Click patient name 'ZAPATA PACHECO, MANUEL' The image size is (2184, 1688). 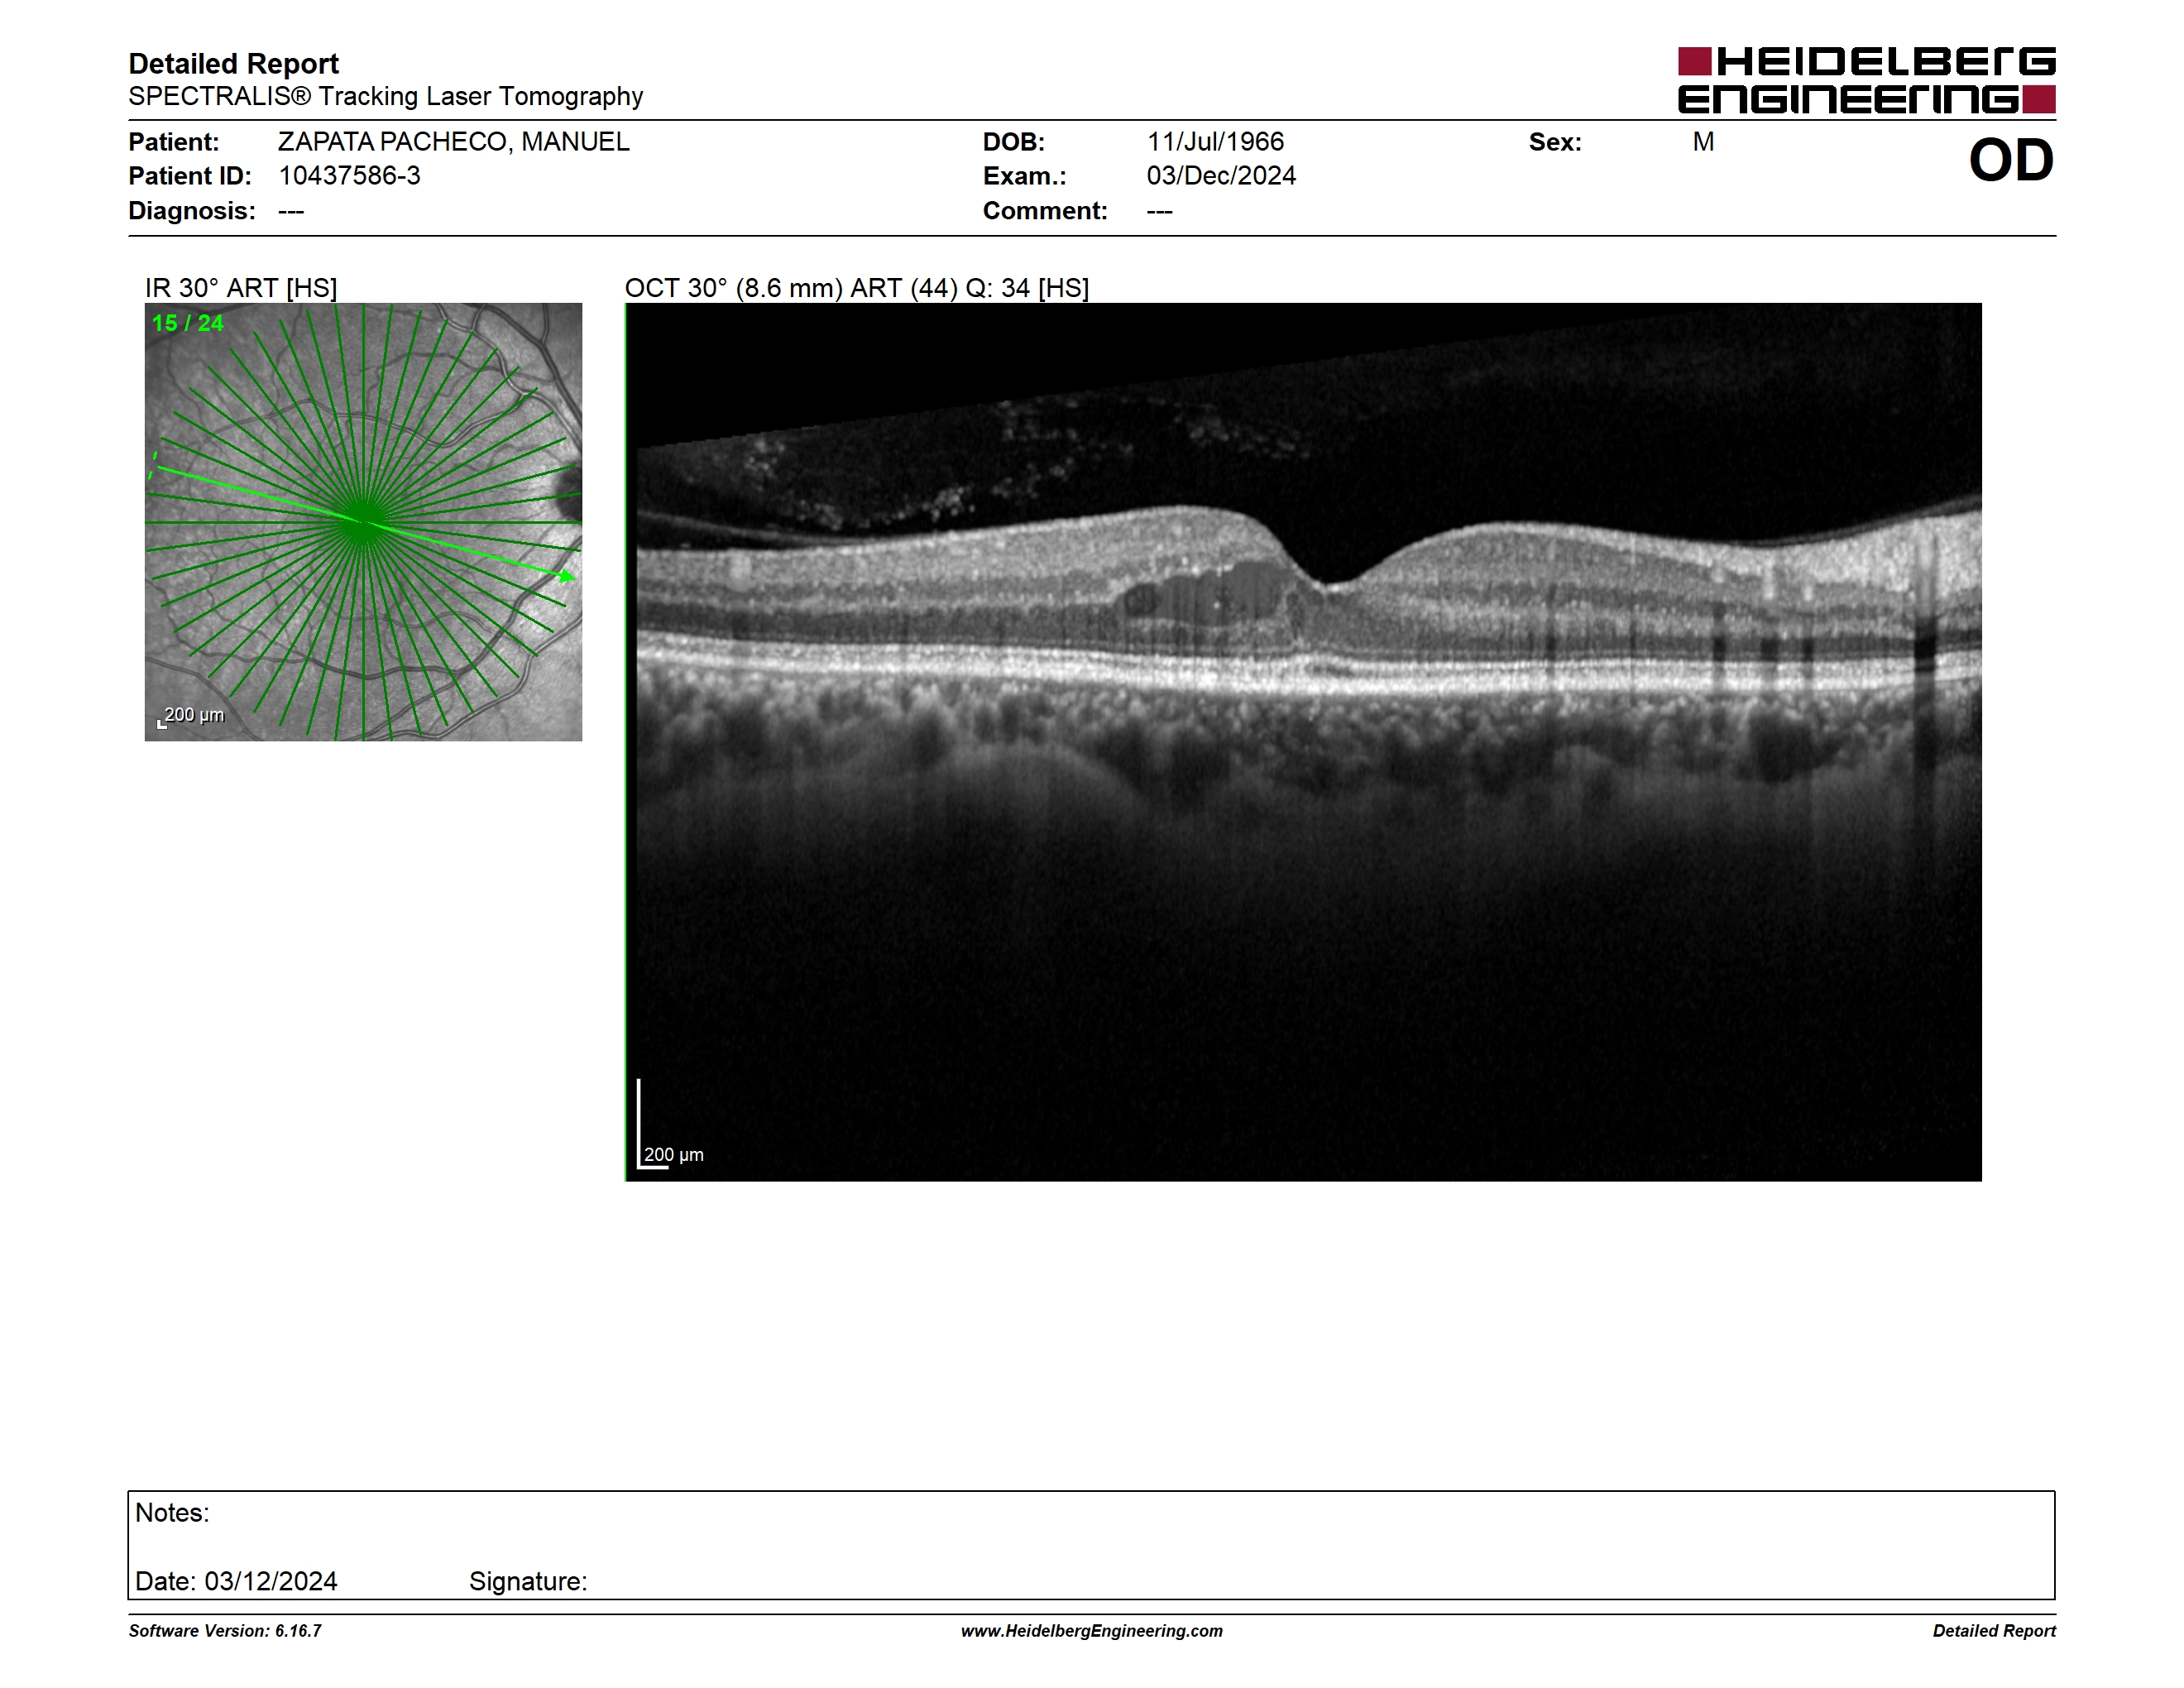coord(454,142)
